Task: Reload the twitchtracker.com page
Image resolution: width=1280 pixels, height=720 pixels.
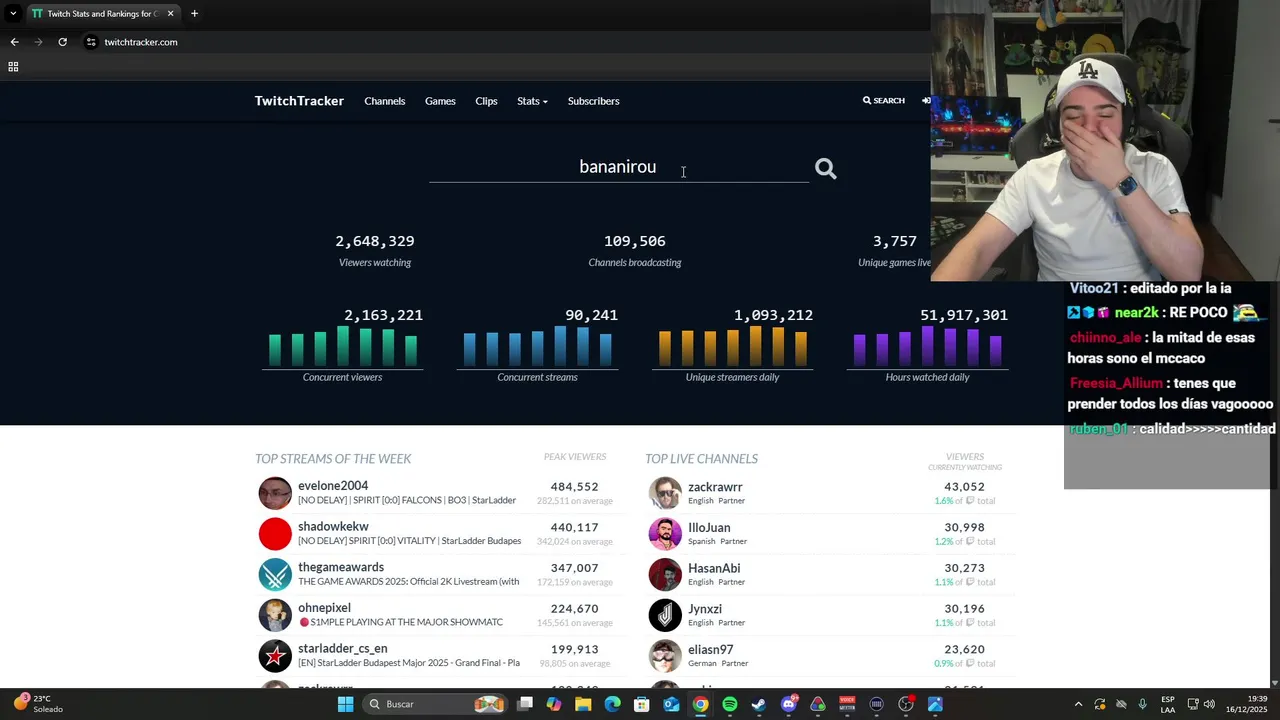Action: (x=62, y=42)
